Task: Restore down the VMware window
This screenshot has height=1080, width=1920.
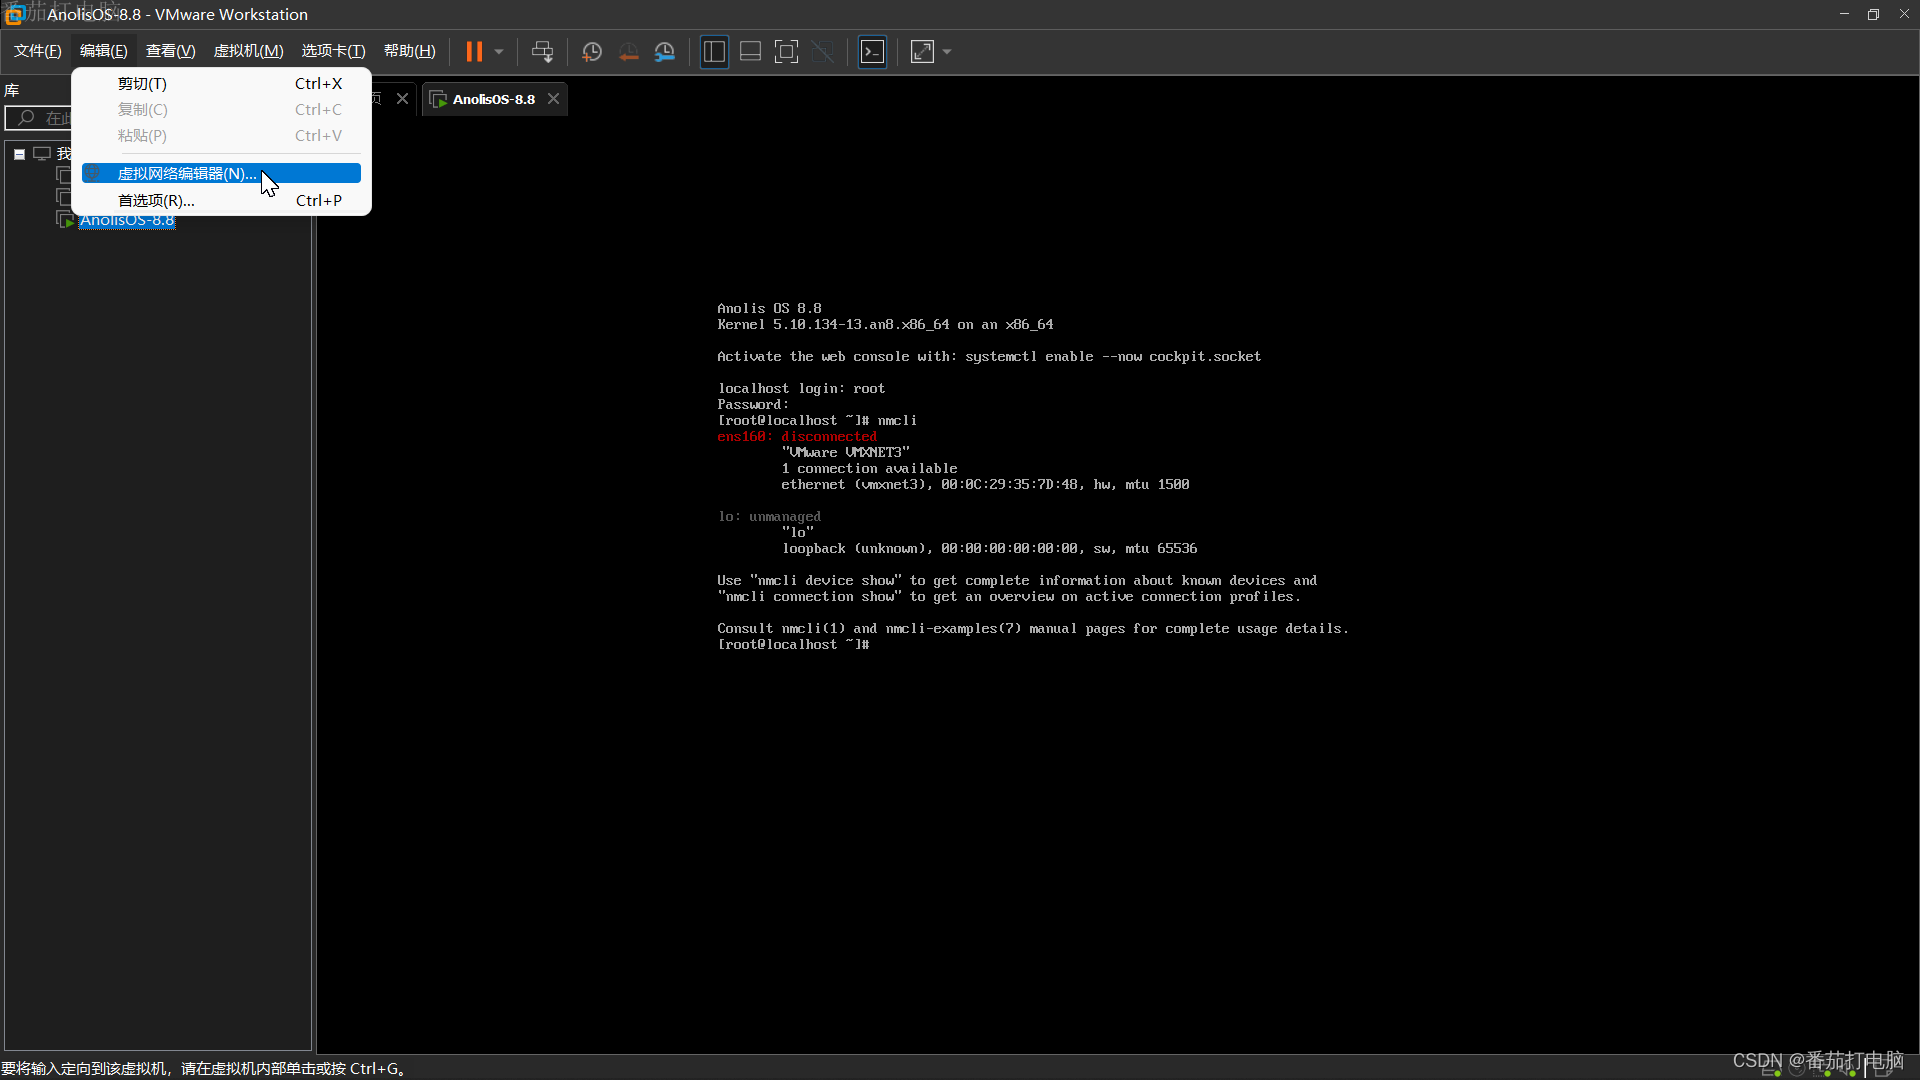Action: (x=1873, y=14)
